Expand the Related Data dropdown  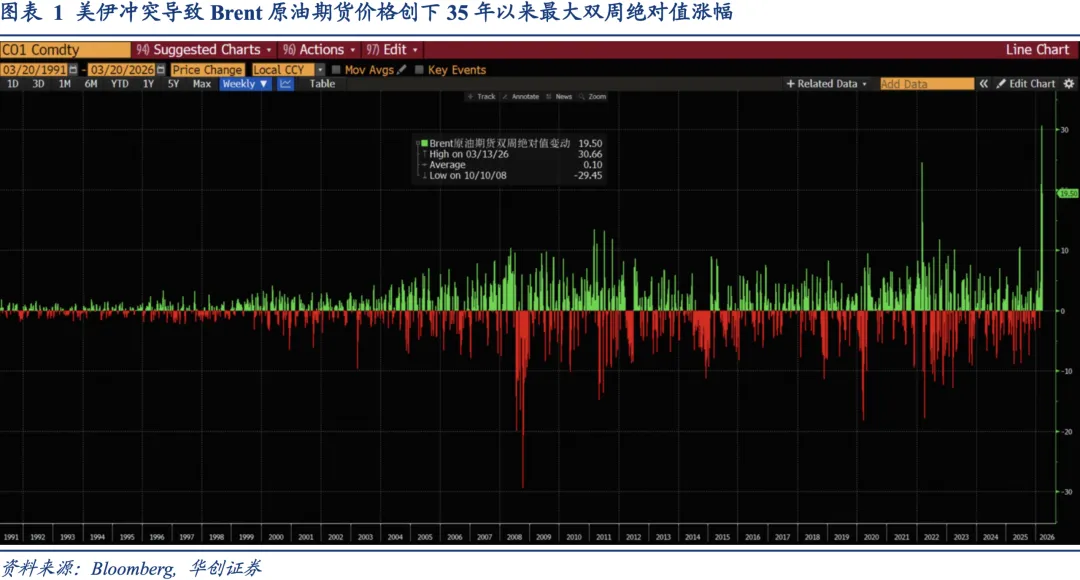pyautogui.click(x=827, y=84)
